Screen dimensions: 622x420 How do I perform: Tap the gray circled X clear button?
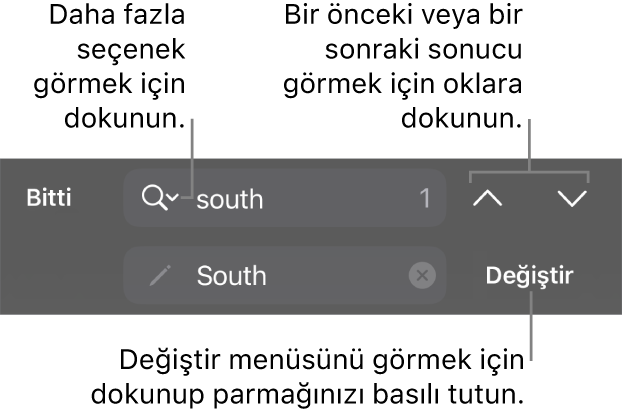[x=422, y=275]
